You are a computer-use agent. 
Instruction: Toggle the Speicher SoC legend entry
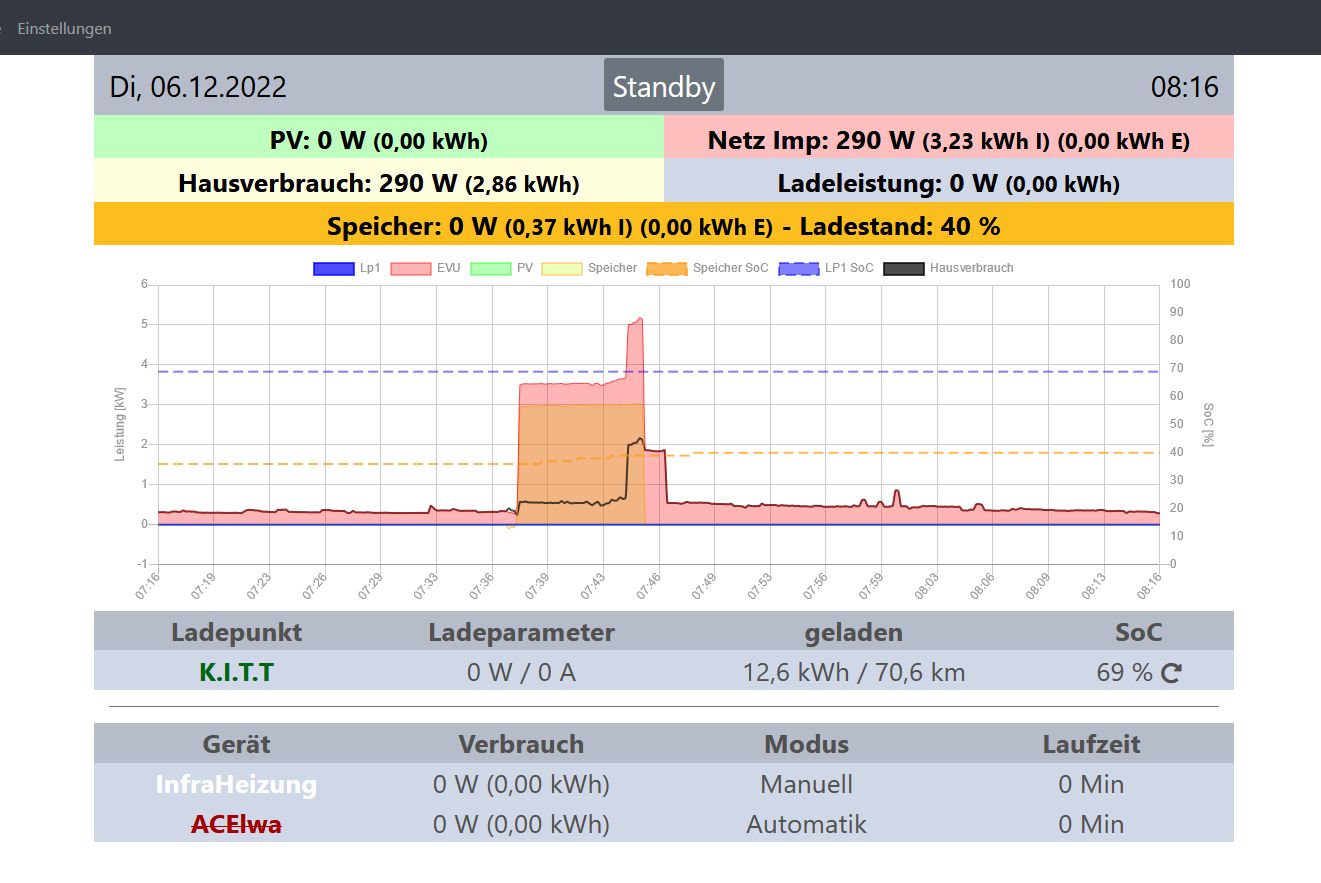click(x=707, y=268)
